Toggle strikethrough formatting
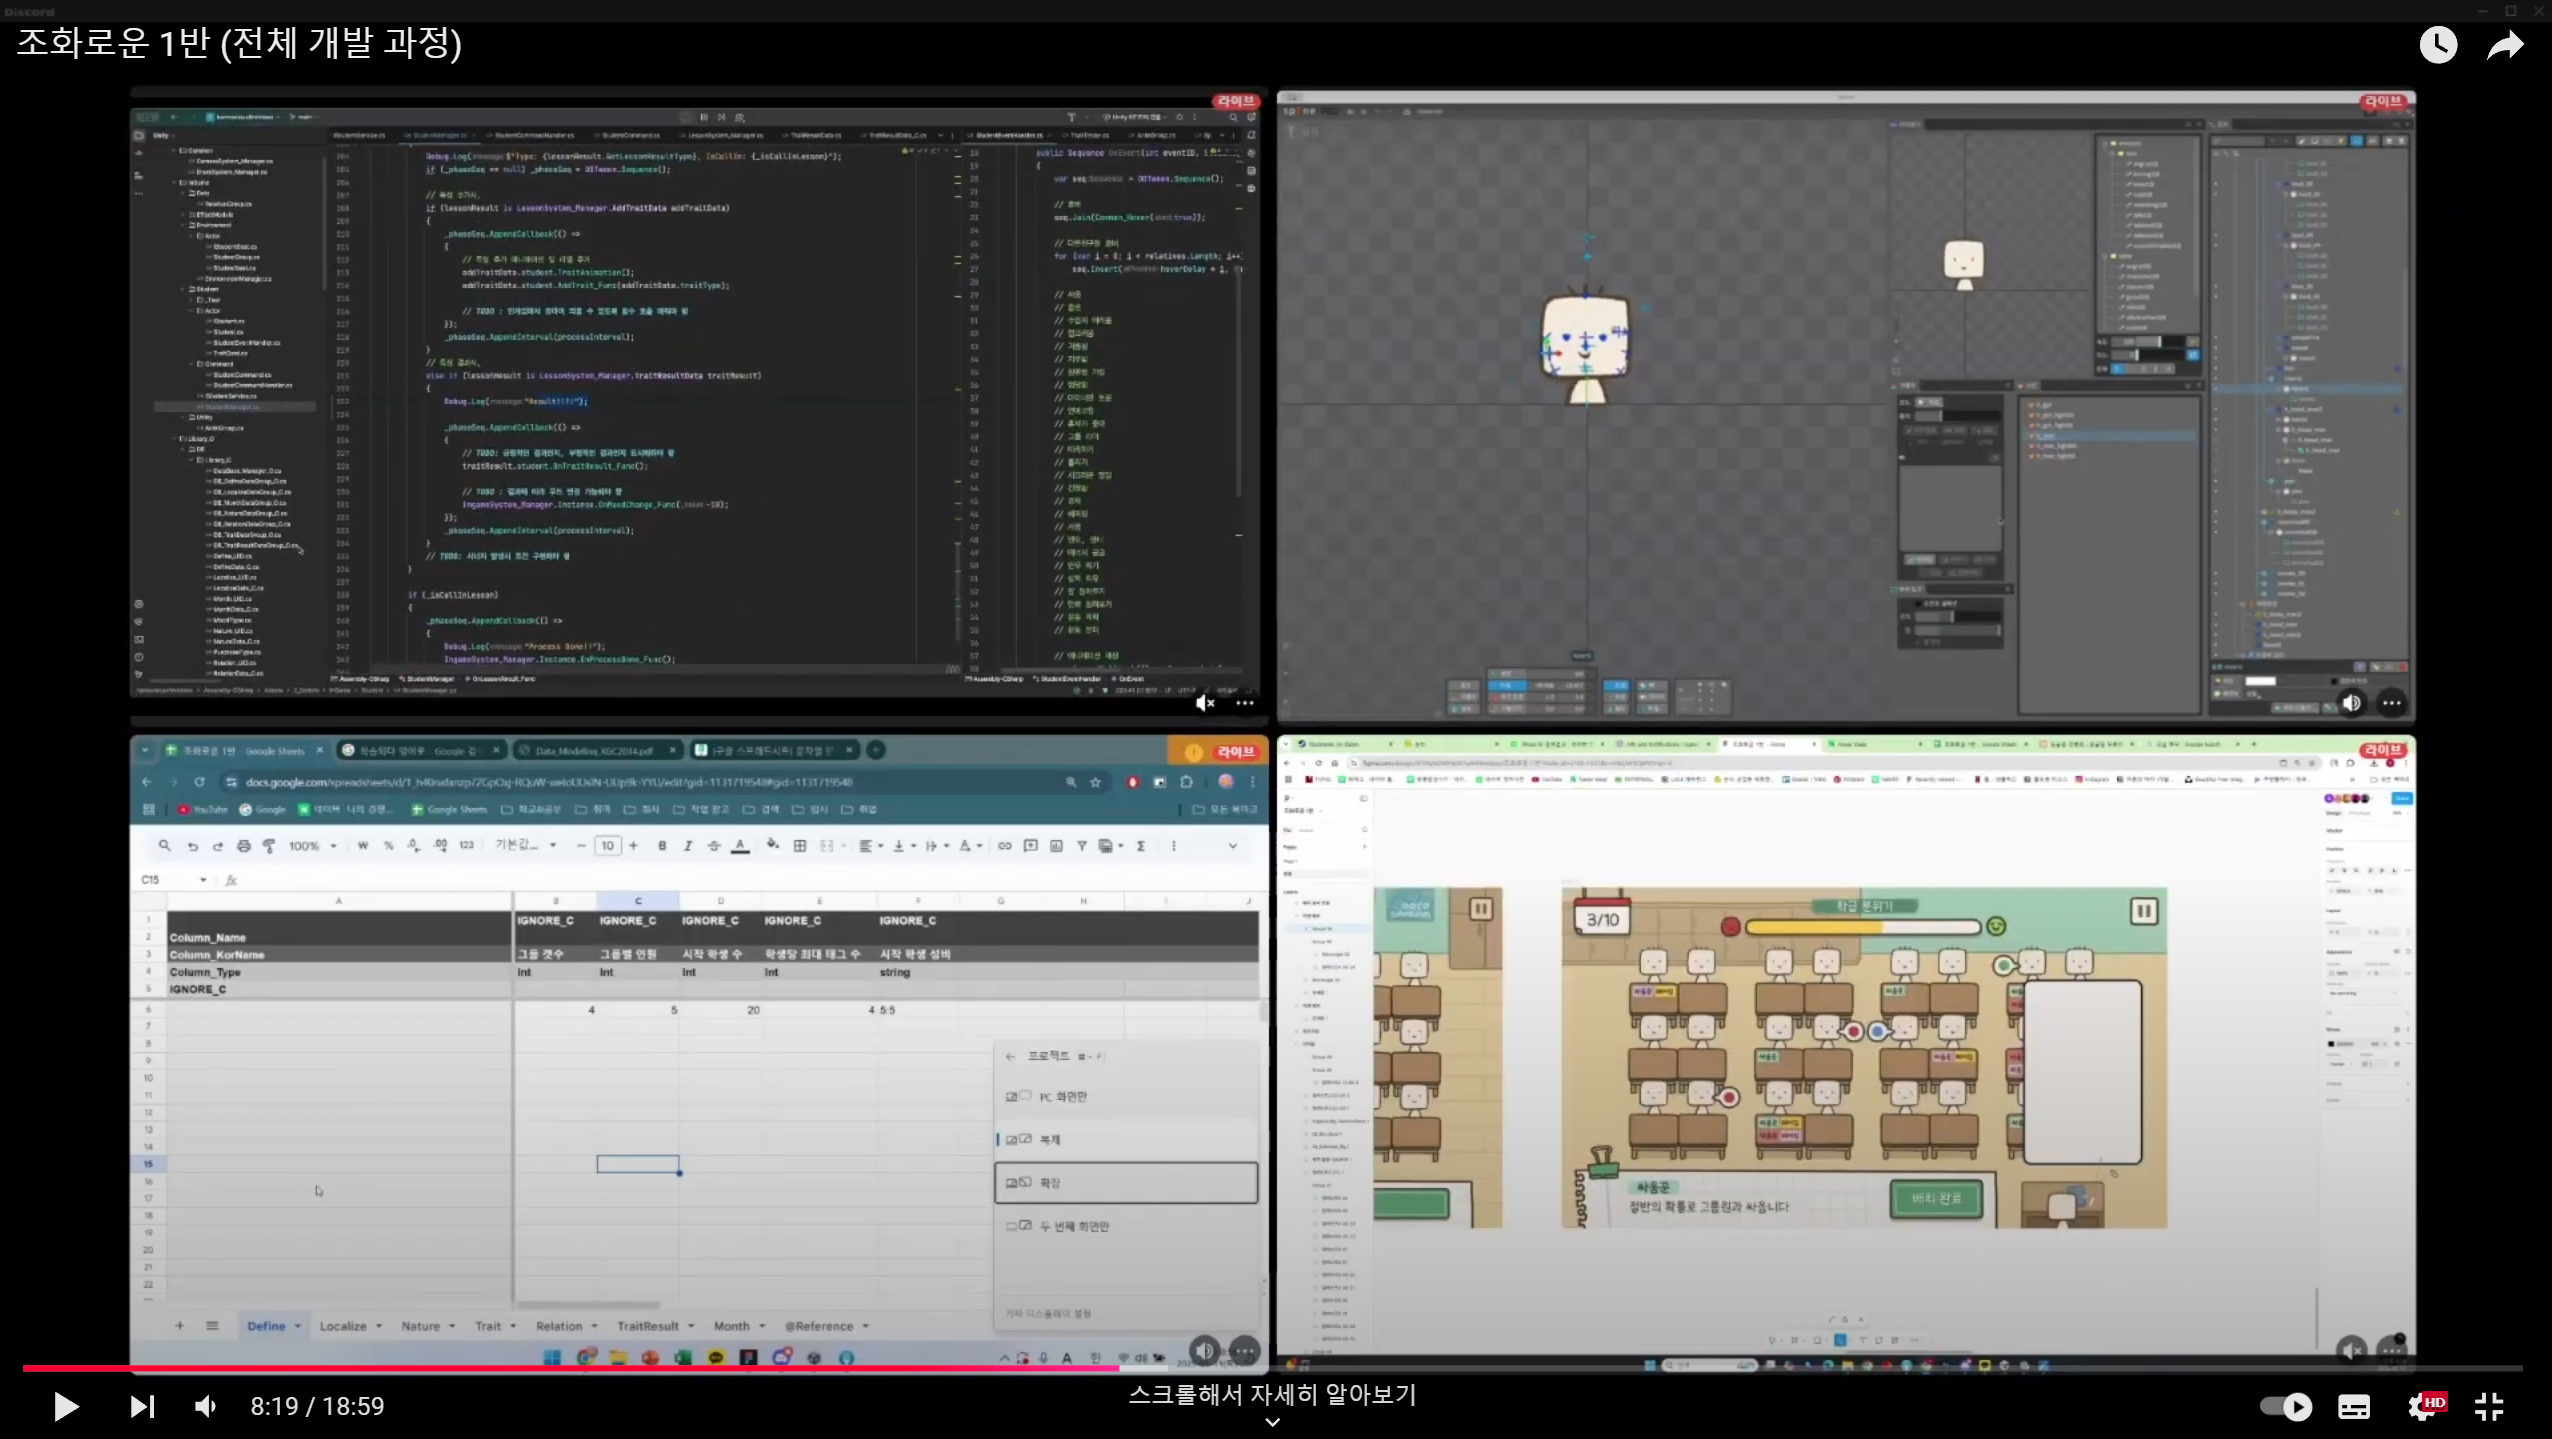The height and width of the screenshot is (1439, 2552). (714, 846)
